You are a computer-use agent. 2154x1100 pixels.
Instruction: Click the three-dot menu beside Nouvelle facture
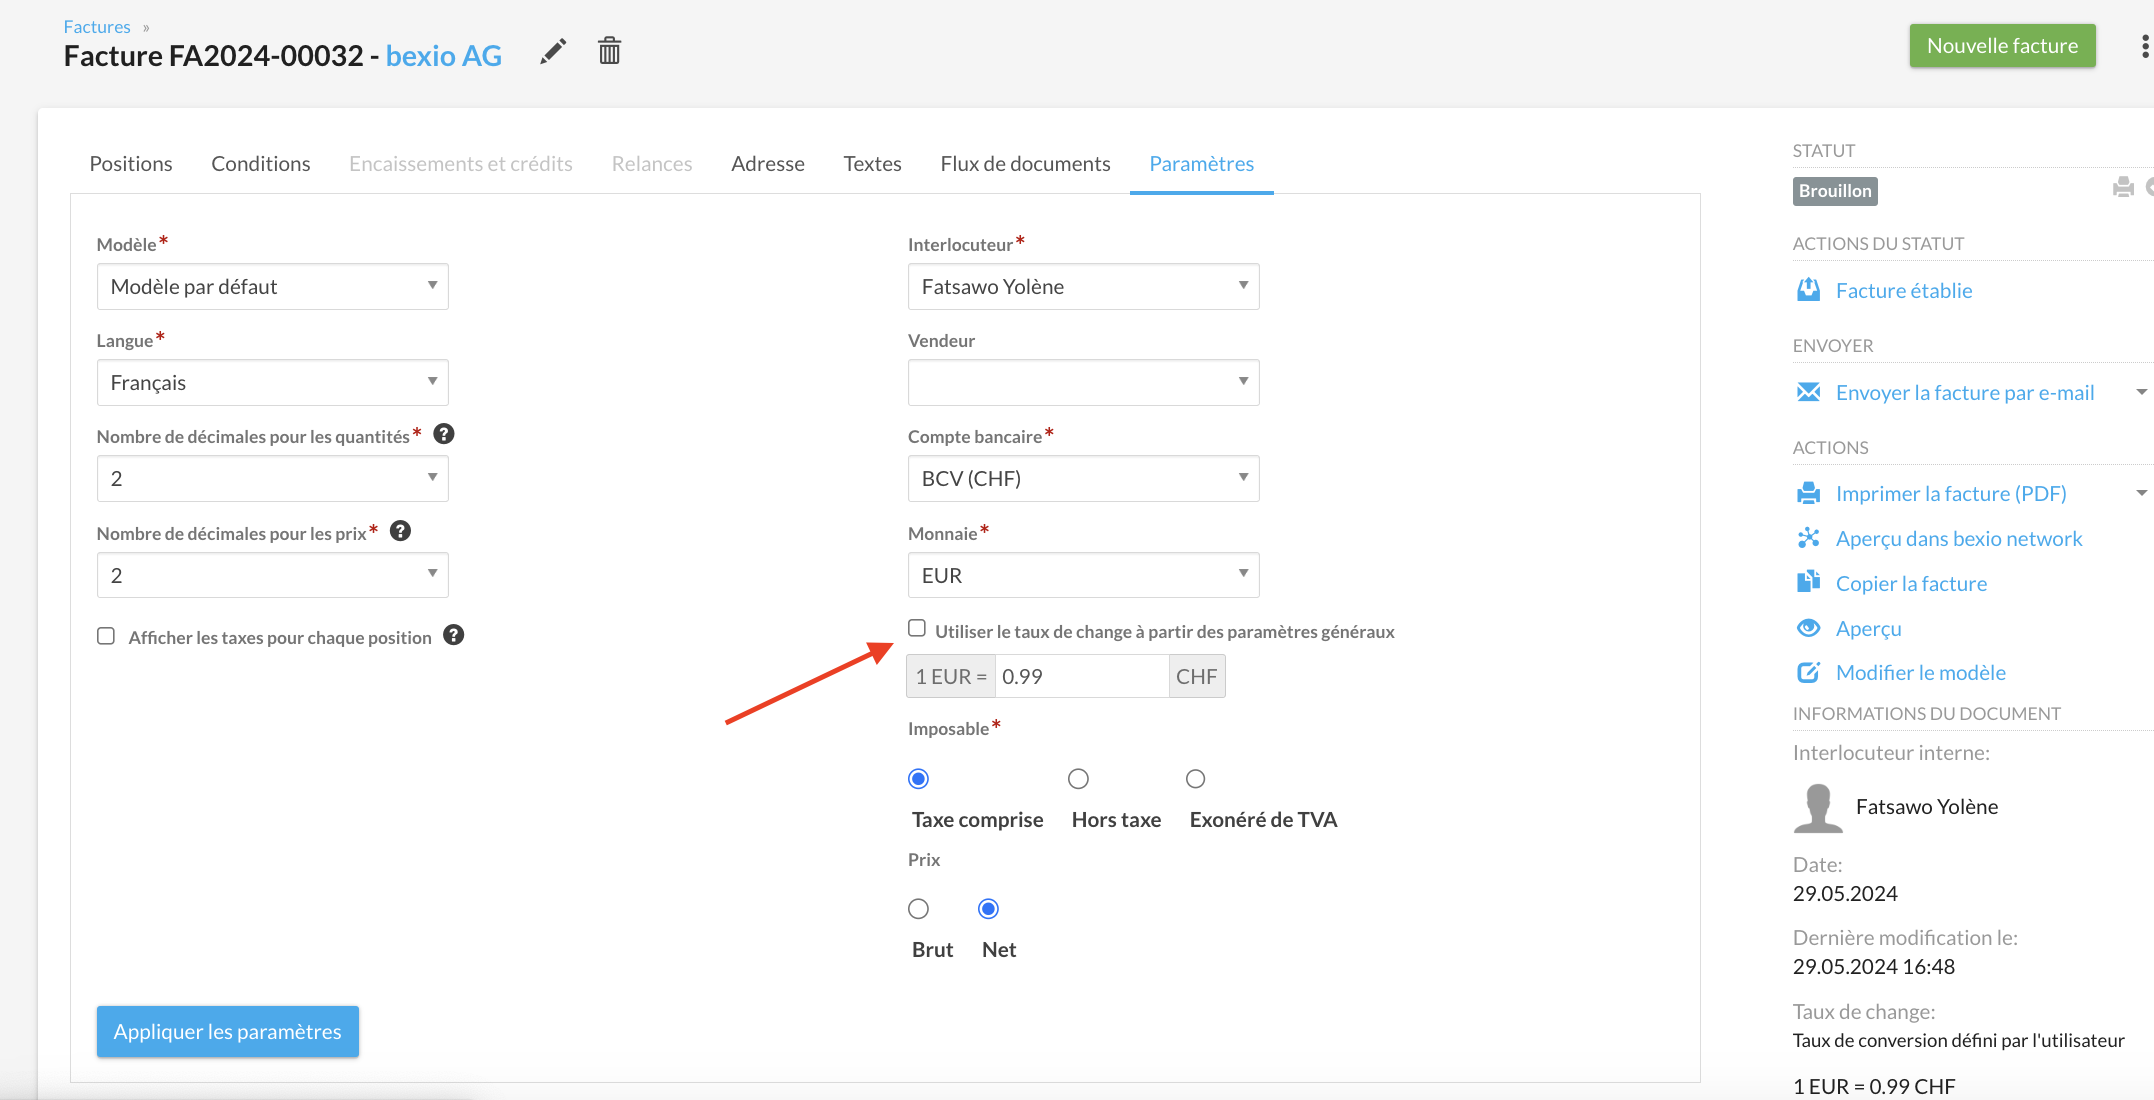[x=2144, y=46]
